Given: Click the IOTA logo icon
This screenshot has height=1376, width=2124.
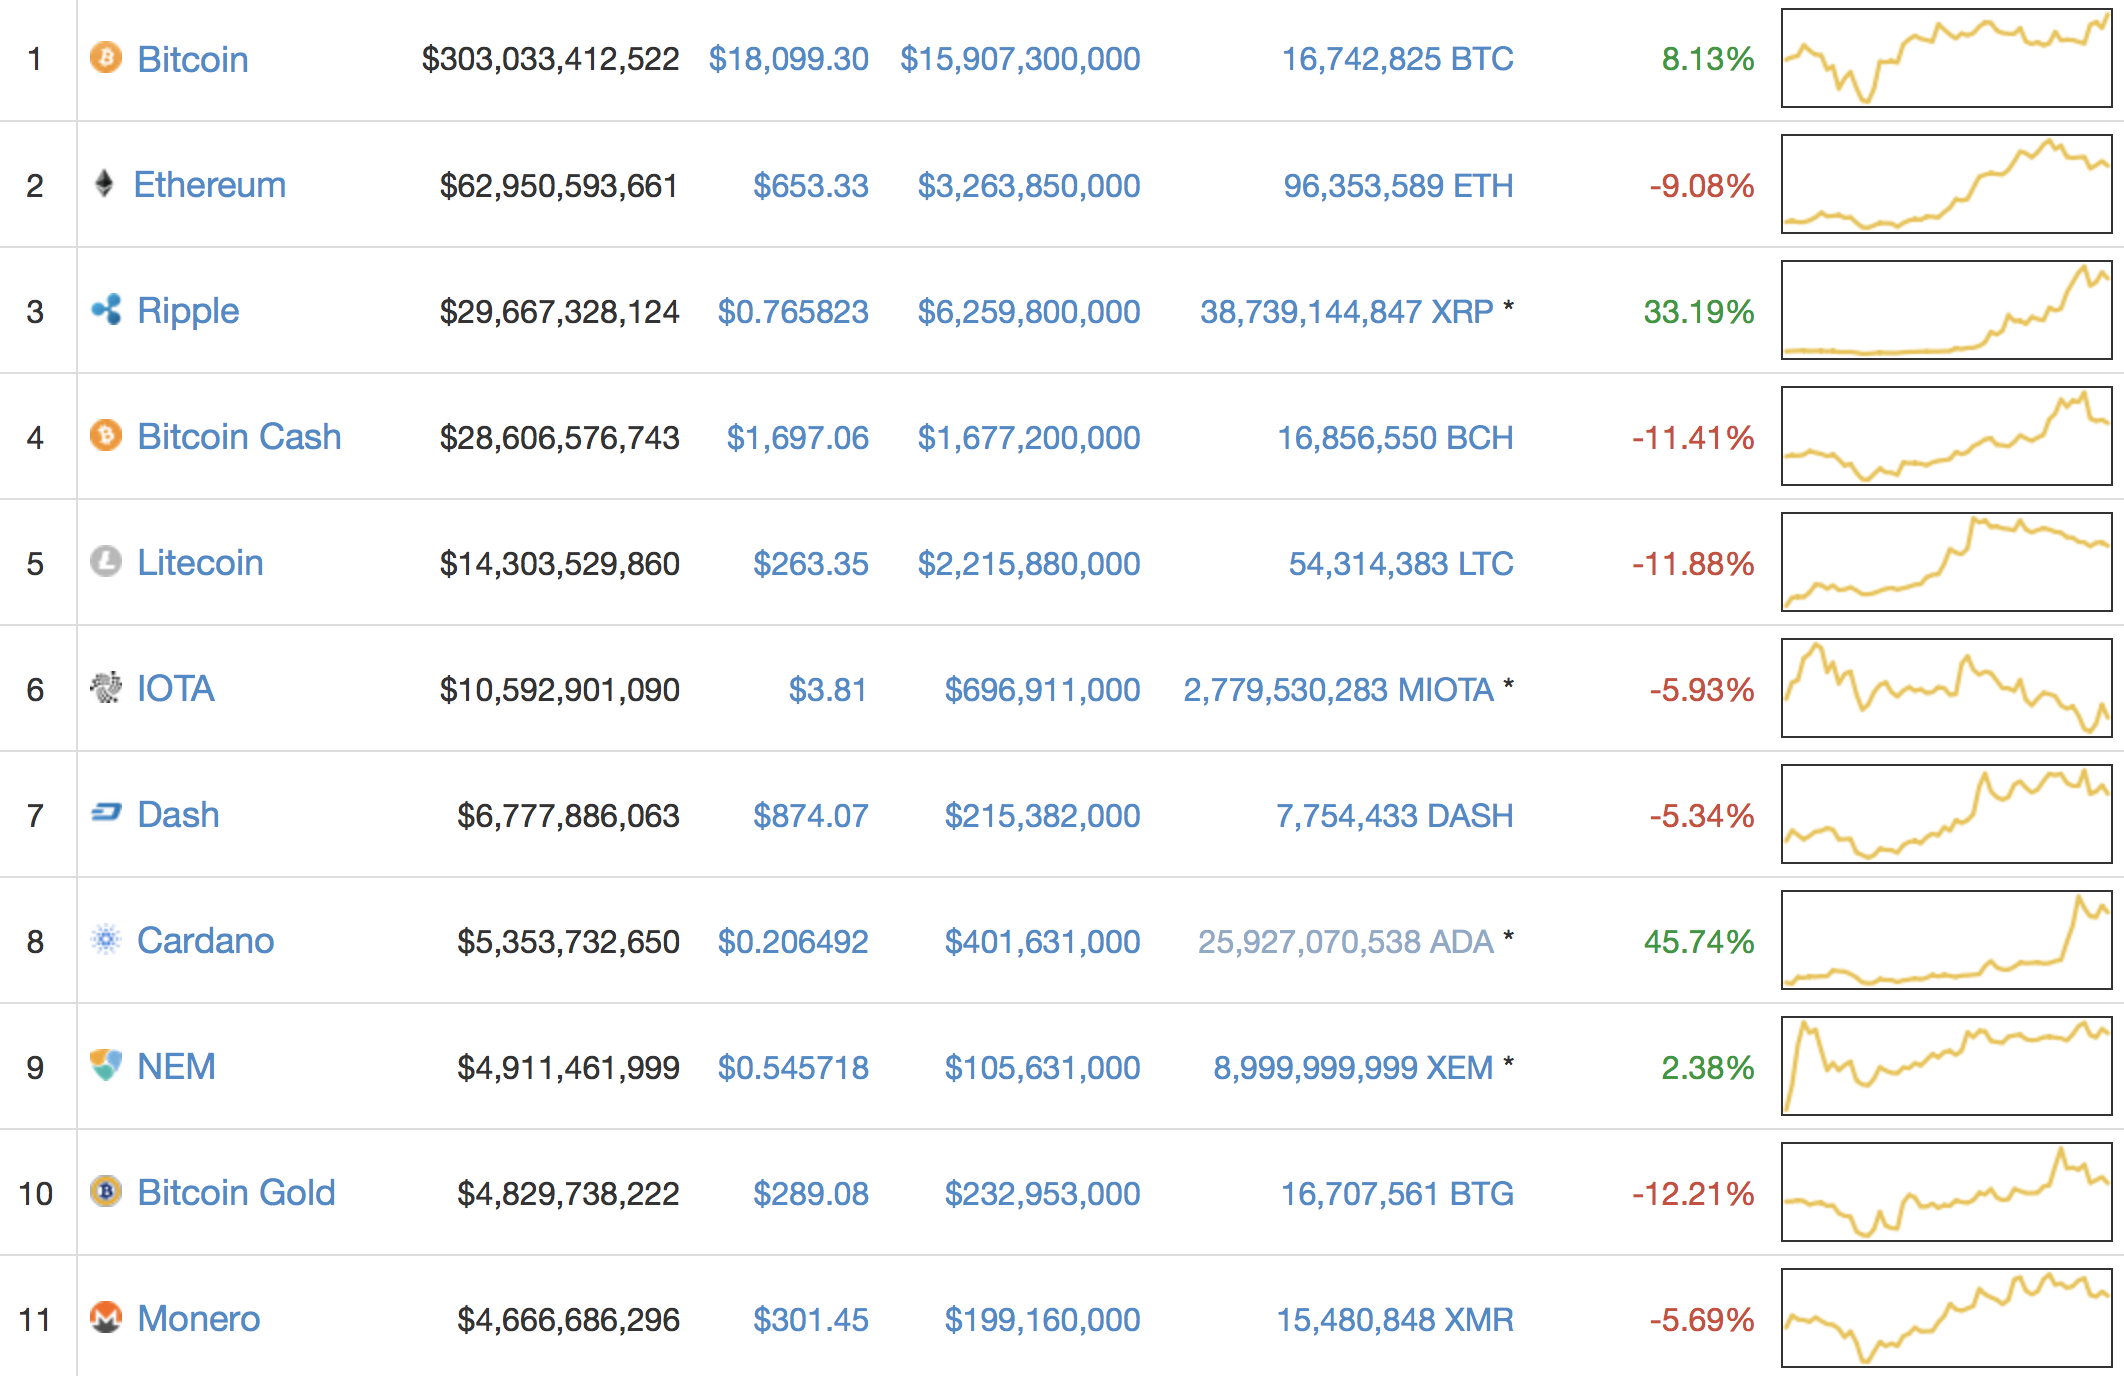Looking at the screenshot, I should click(x=106, y=688).
